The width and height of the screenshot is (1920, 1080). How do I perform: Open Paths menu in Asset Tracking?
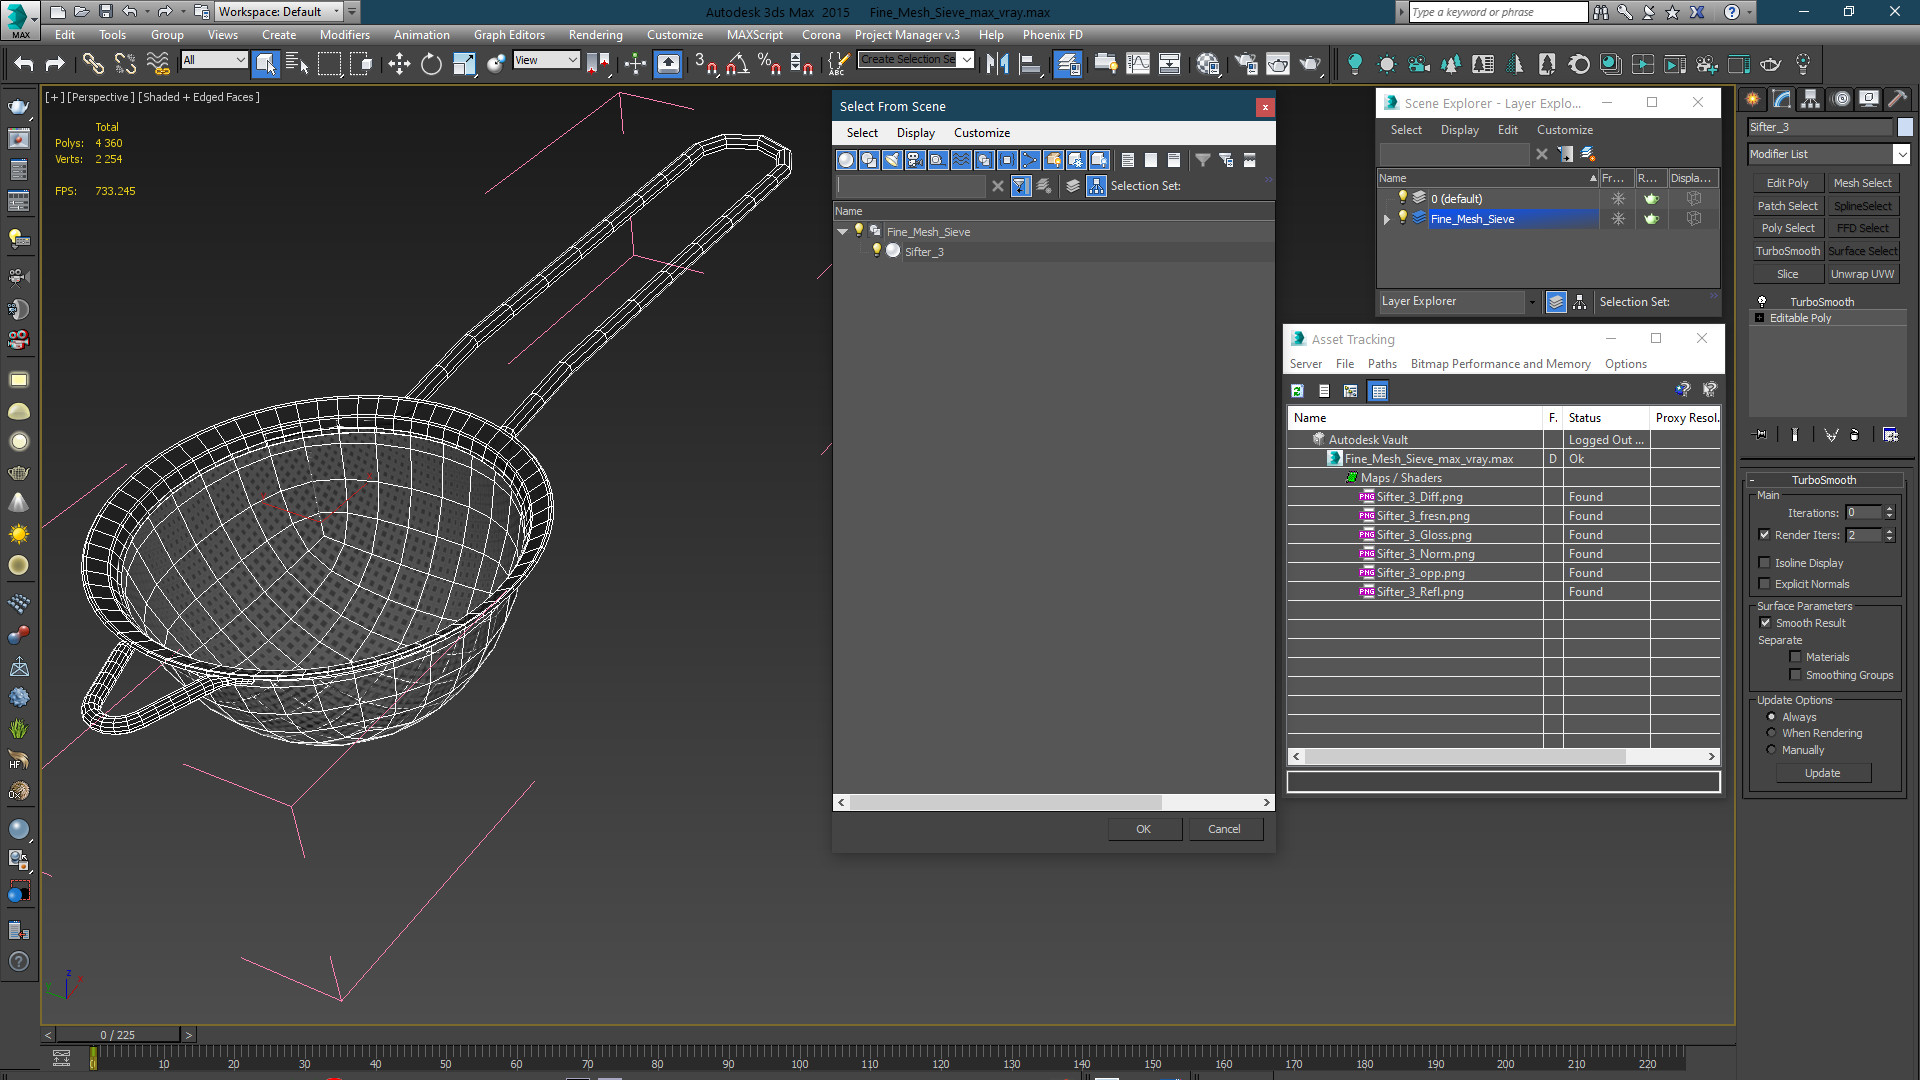pos(1382,364)
